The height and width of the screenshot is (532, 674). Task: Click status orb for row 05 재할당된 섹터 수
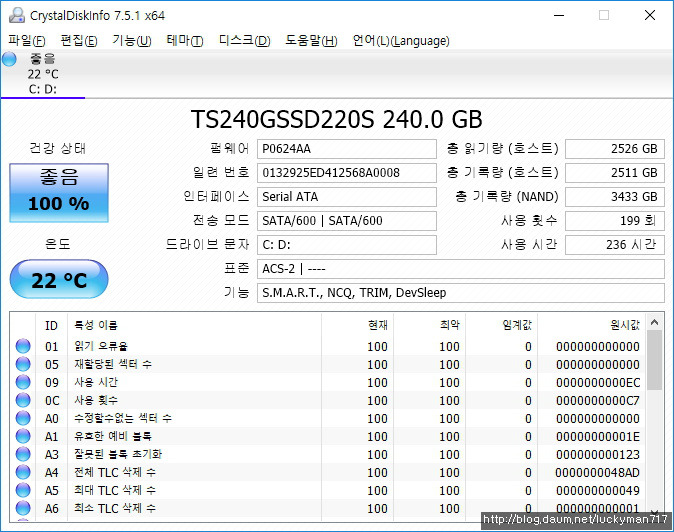tap(23, 364)
